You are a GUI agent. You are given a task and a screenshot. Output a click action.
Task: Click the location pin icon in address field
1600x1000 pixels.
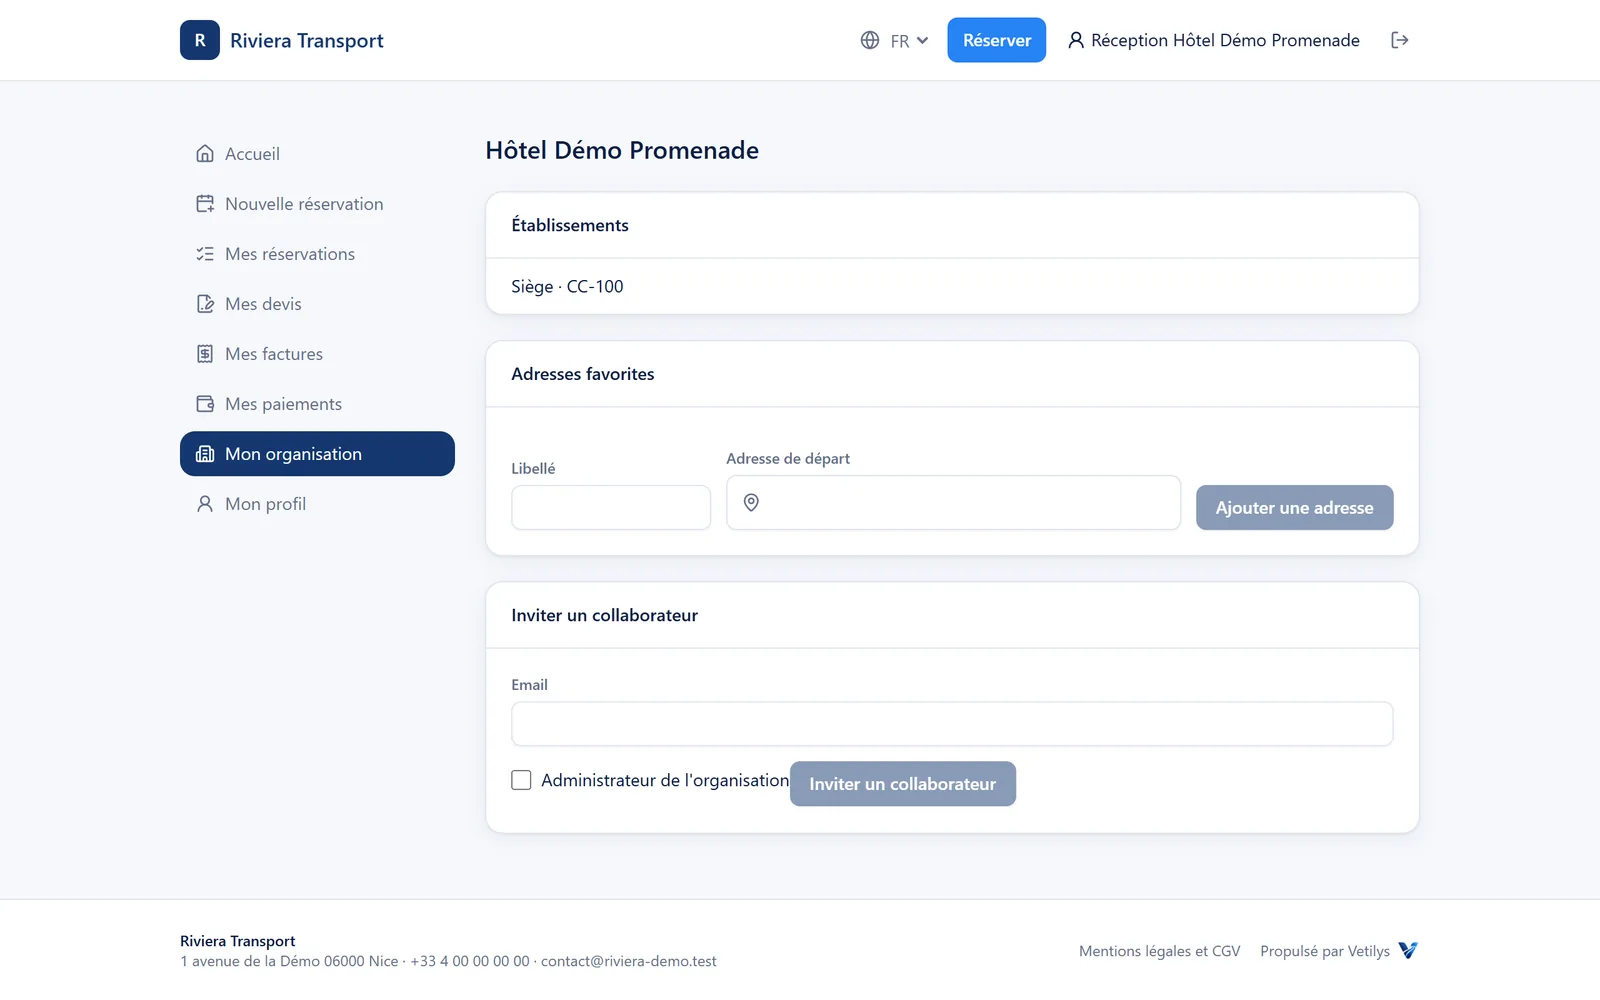coord(751,503)
